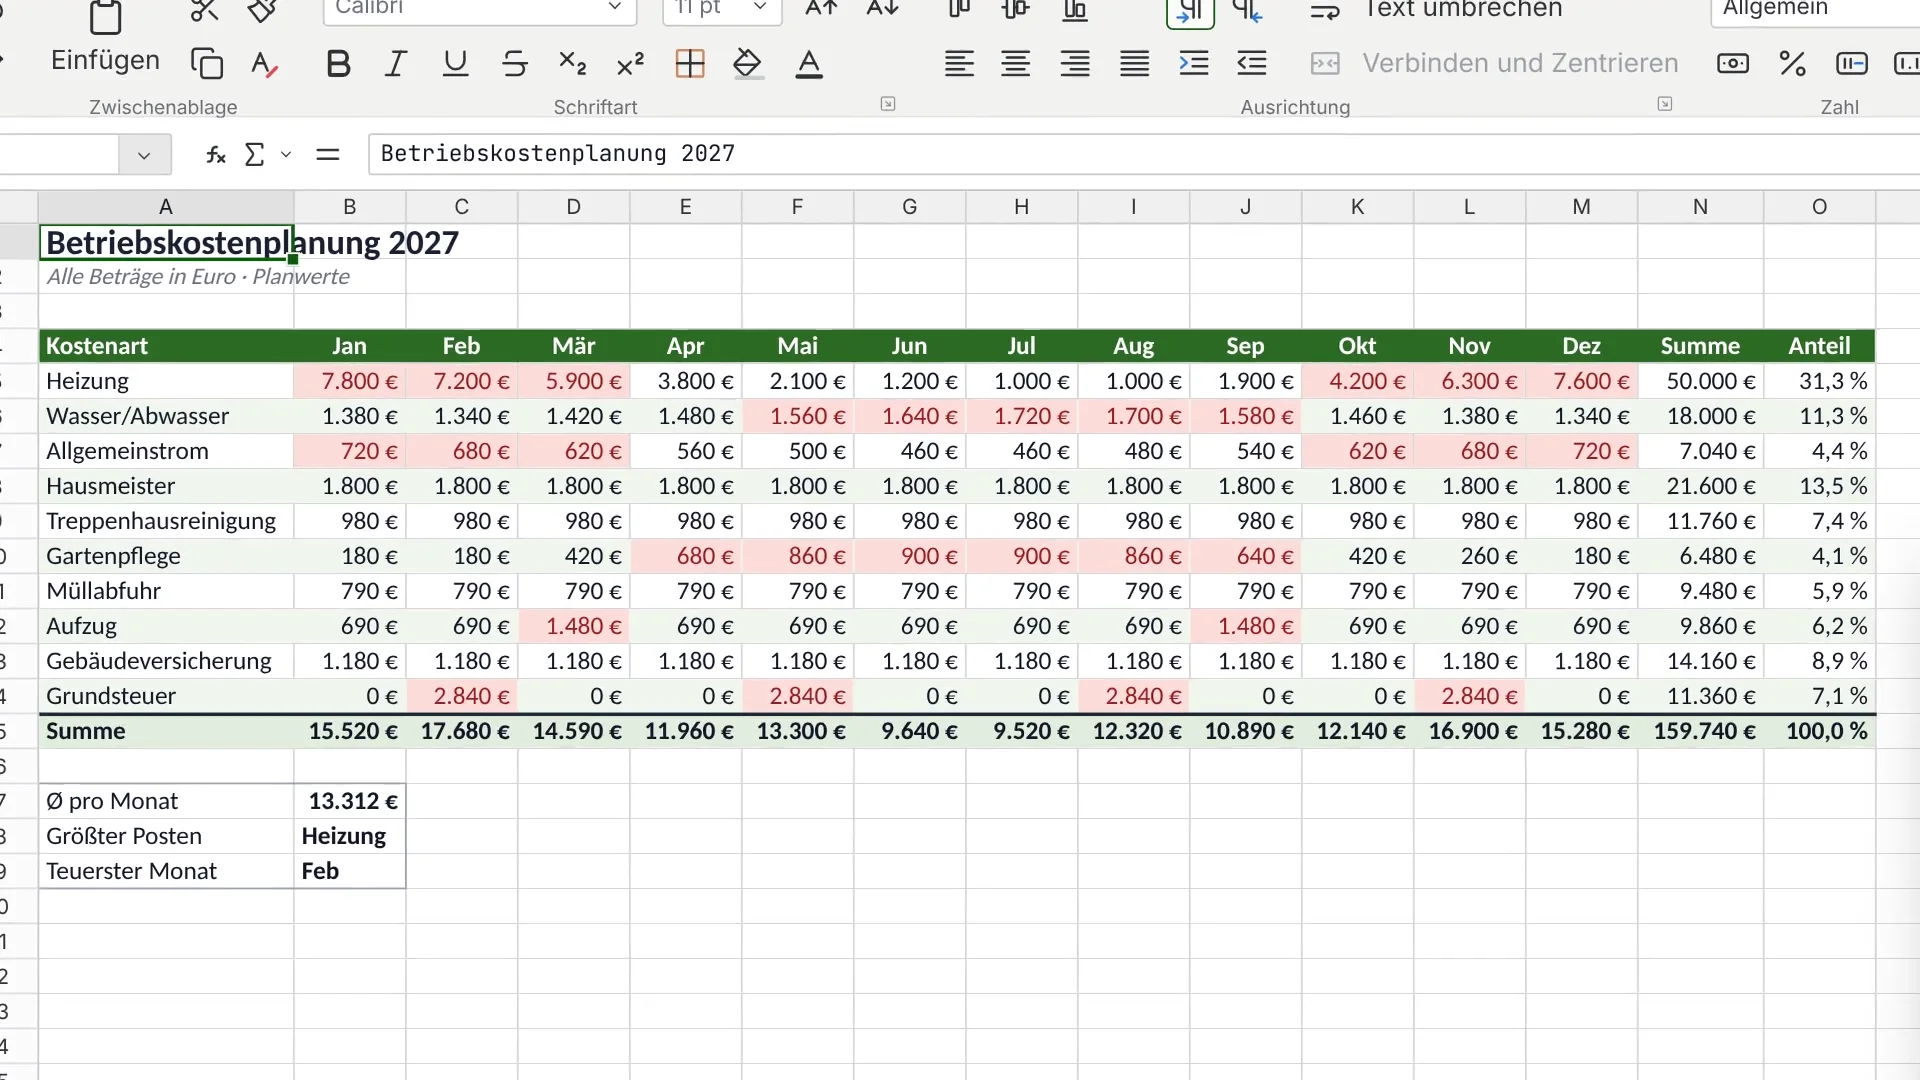Apply percent number format
The image size is (1920, 1080).
tap(1792, 64)
